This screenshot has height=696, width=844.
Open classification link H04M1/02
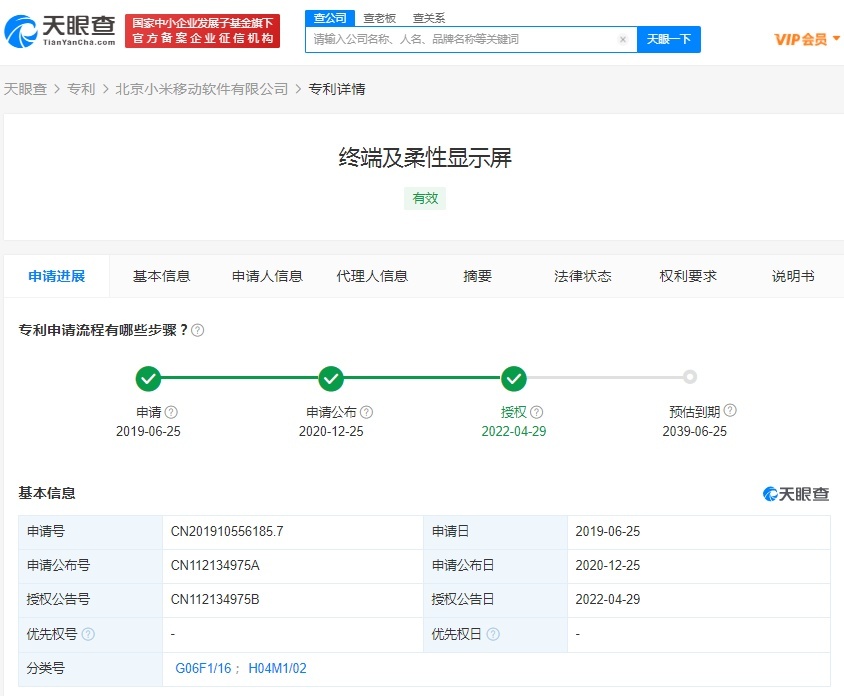pyautogui.click(x=277, y=668)
